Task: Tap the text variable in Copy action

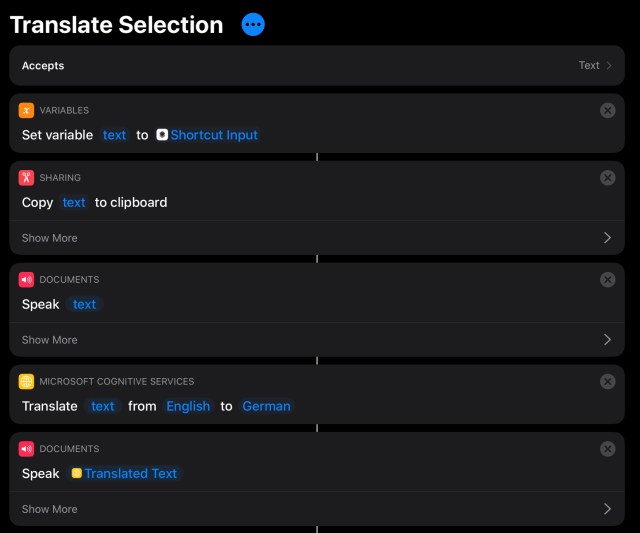Action: tap(74, 202)
